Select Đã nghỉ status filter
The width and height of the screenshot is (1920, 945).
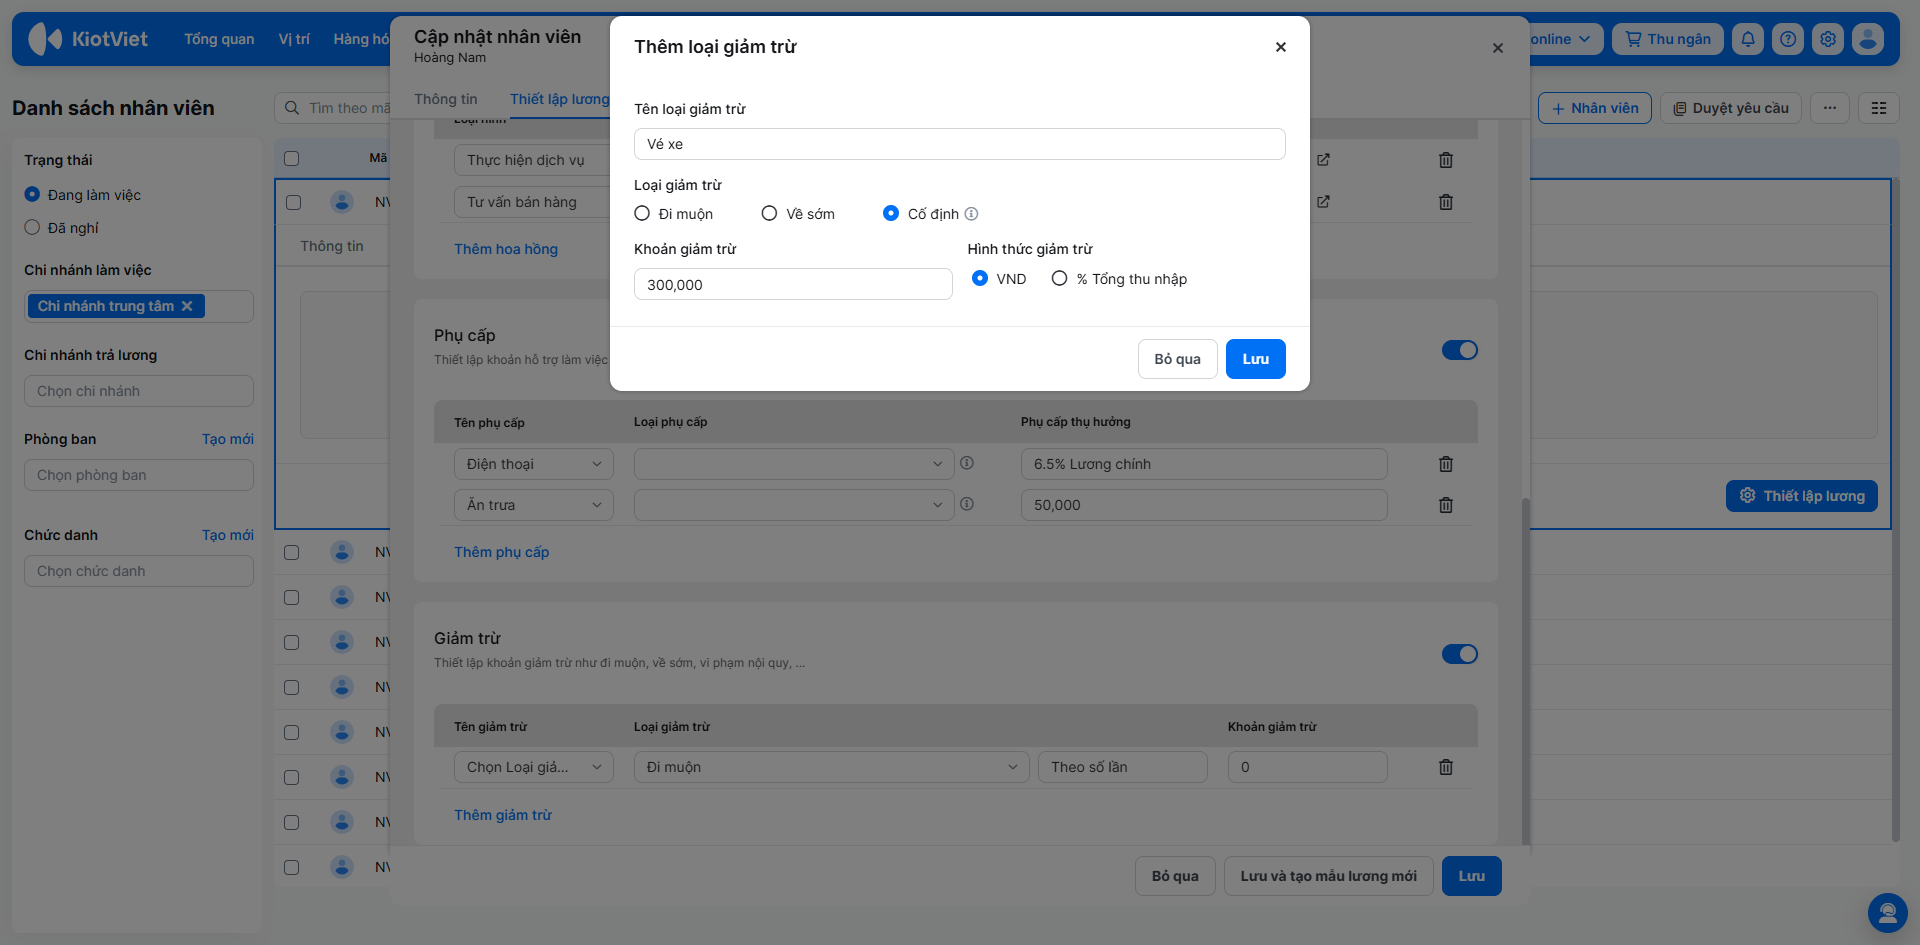pyautogui.click(x=32, y=228)
